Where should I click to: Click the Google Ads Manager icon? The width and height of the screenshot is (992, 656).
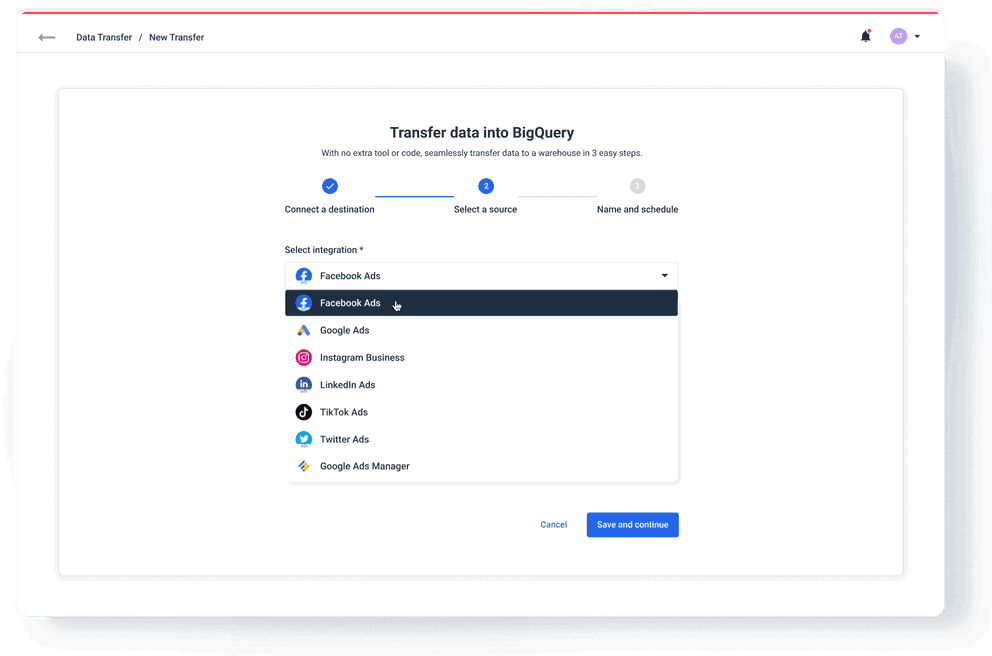click(x=303, y=465)
